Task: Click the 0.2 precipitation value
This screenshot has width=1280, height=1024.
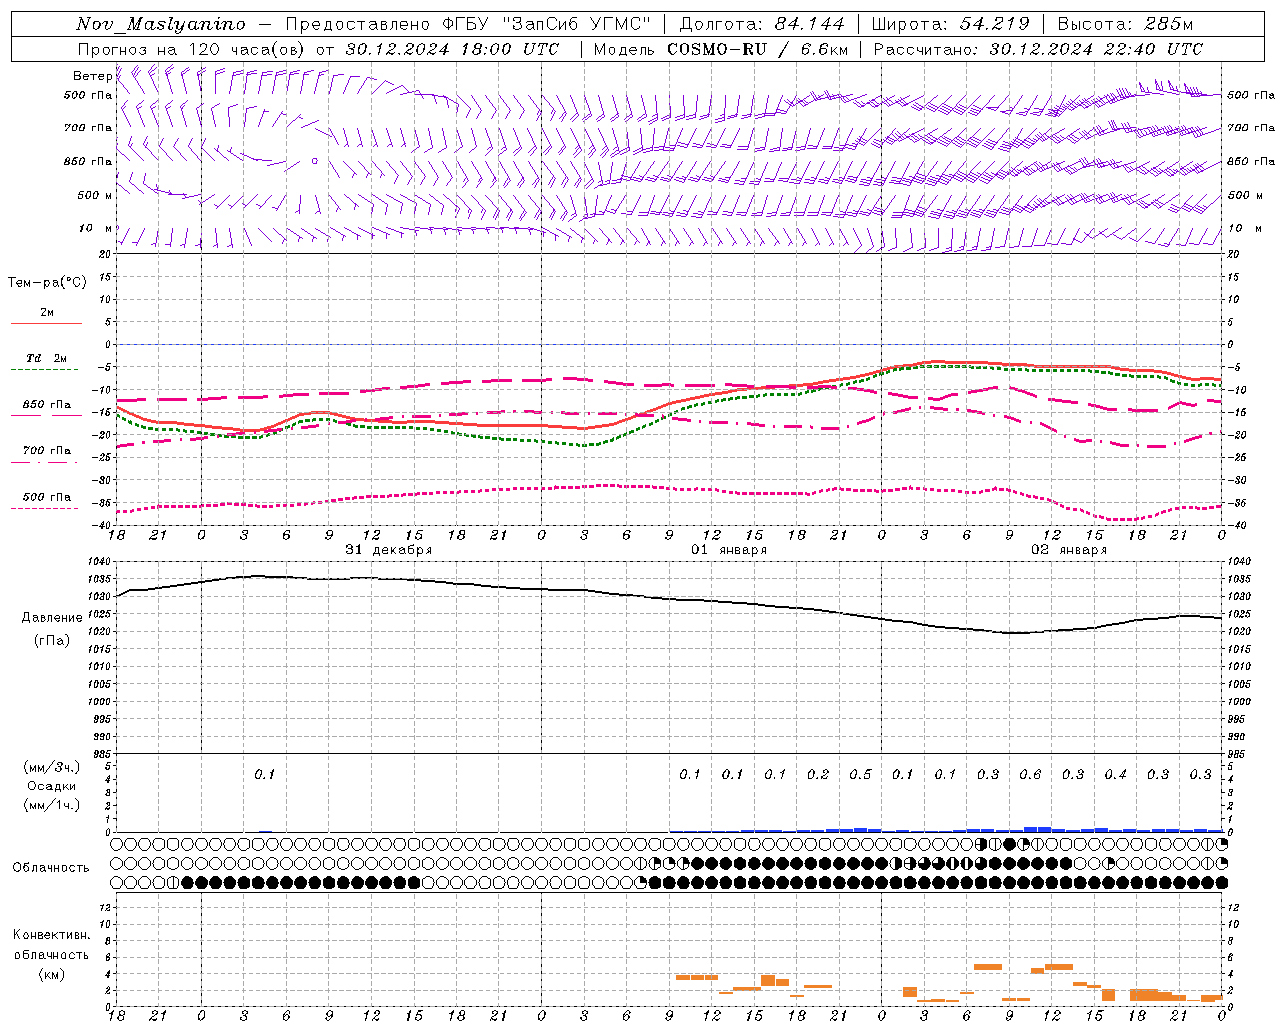Action: [x=818, y=775]
